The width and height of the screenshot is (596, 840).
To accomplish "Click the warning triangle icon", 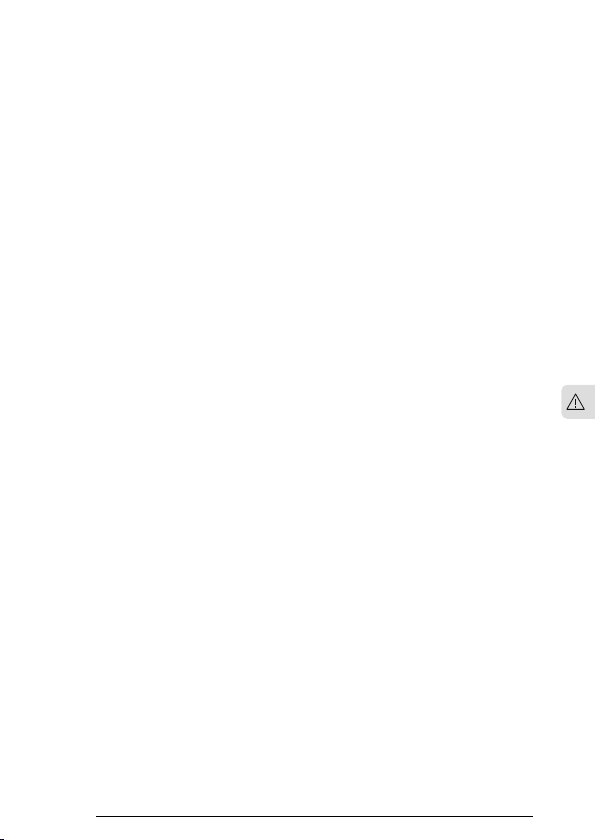I will point(575,402).
